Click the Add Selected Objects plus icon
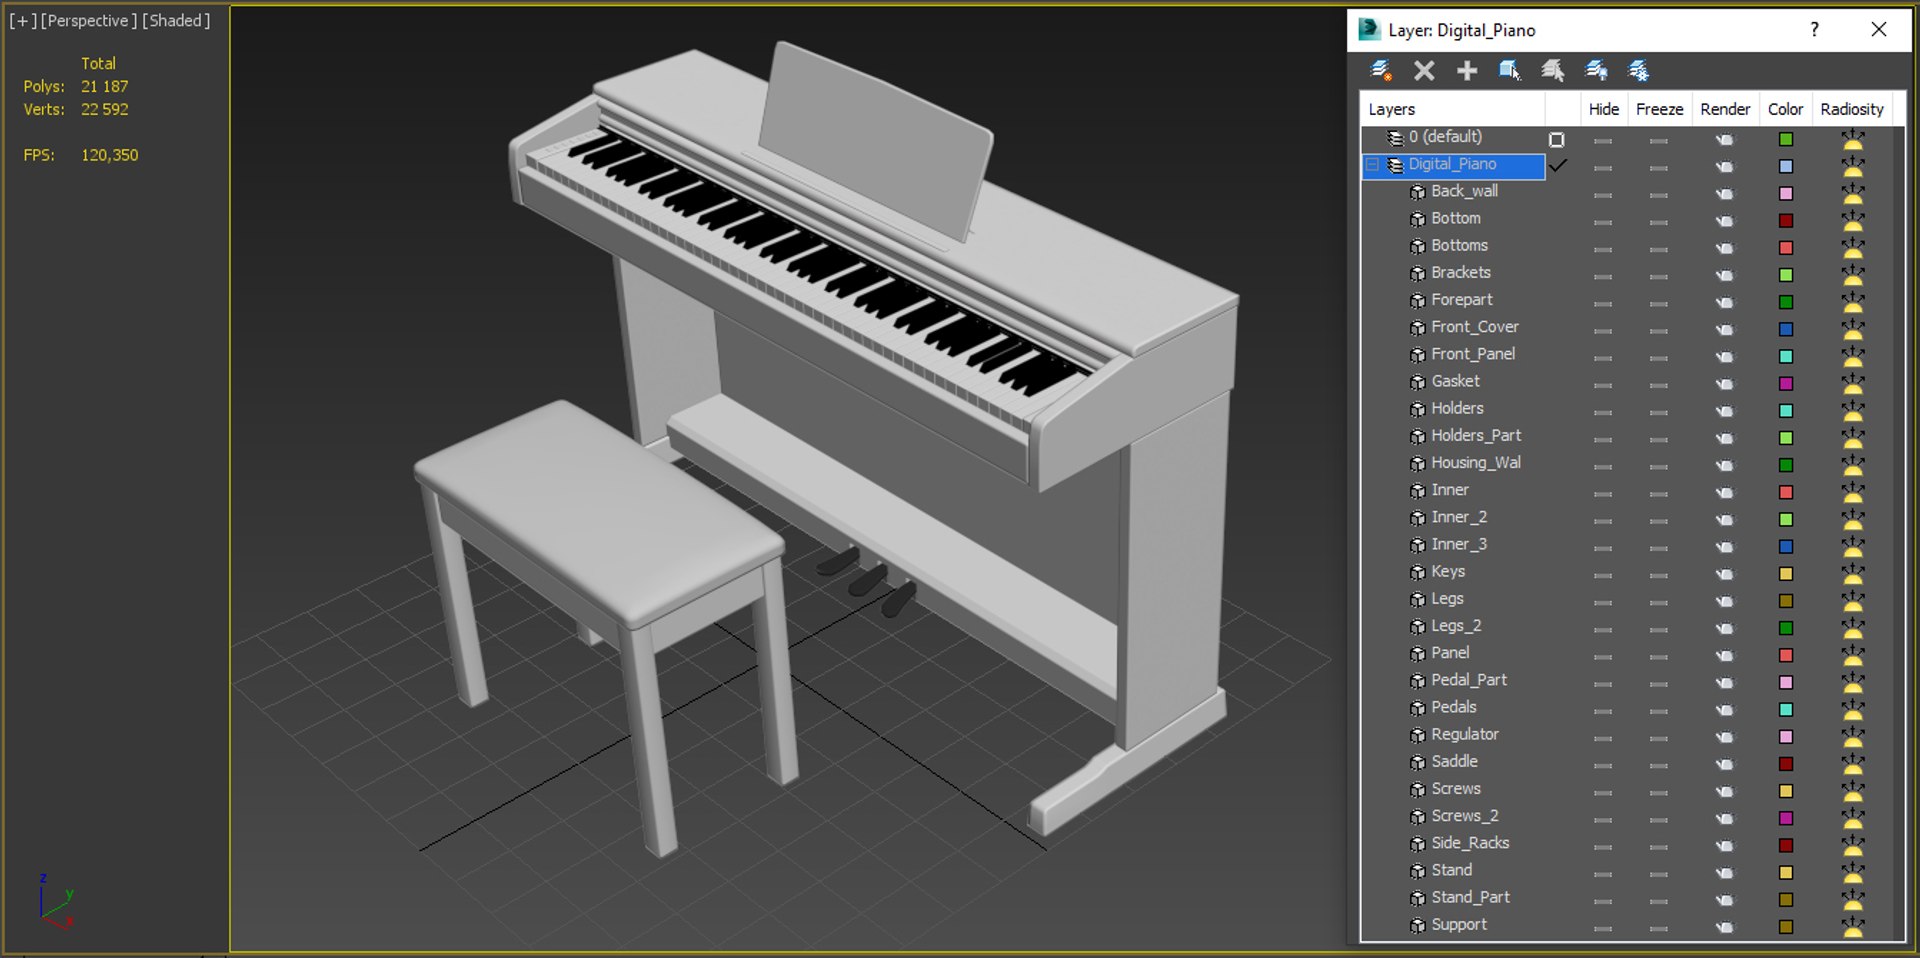Image resolution: width=1920 pixels, height=958 pixels. 1467,70
